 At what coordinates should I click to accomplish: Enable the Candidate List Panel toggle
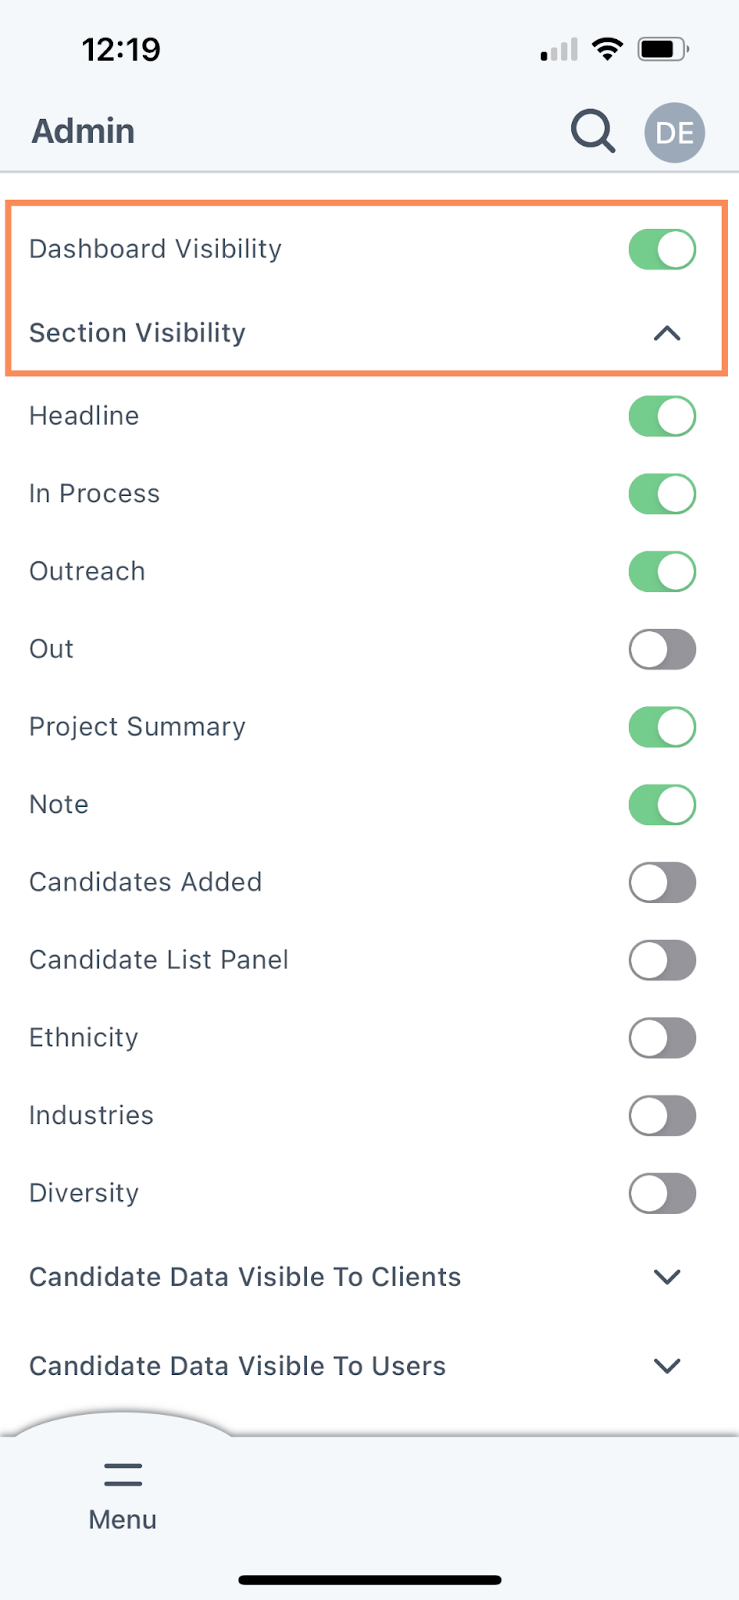(662, 960)
